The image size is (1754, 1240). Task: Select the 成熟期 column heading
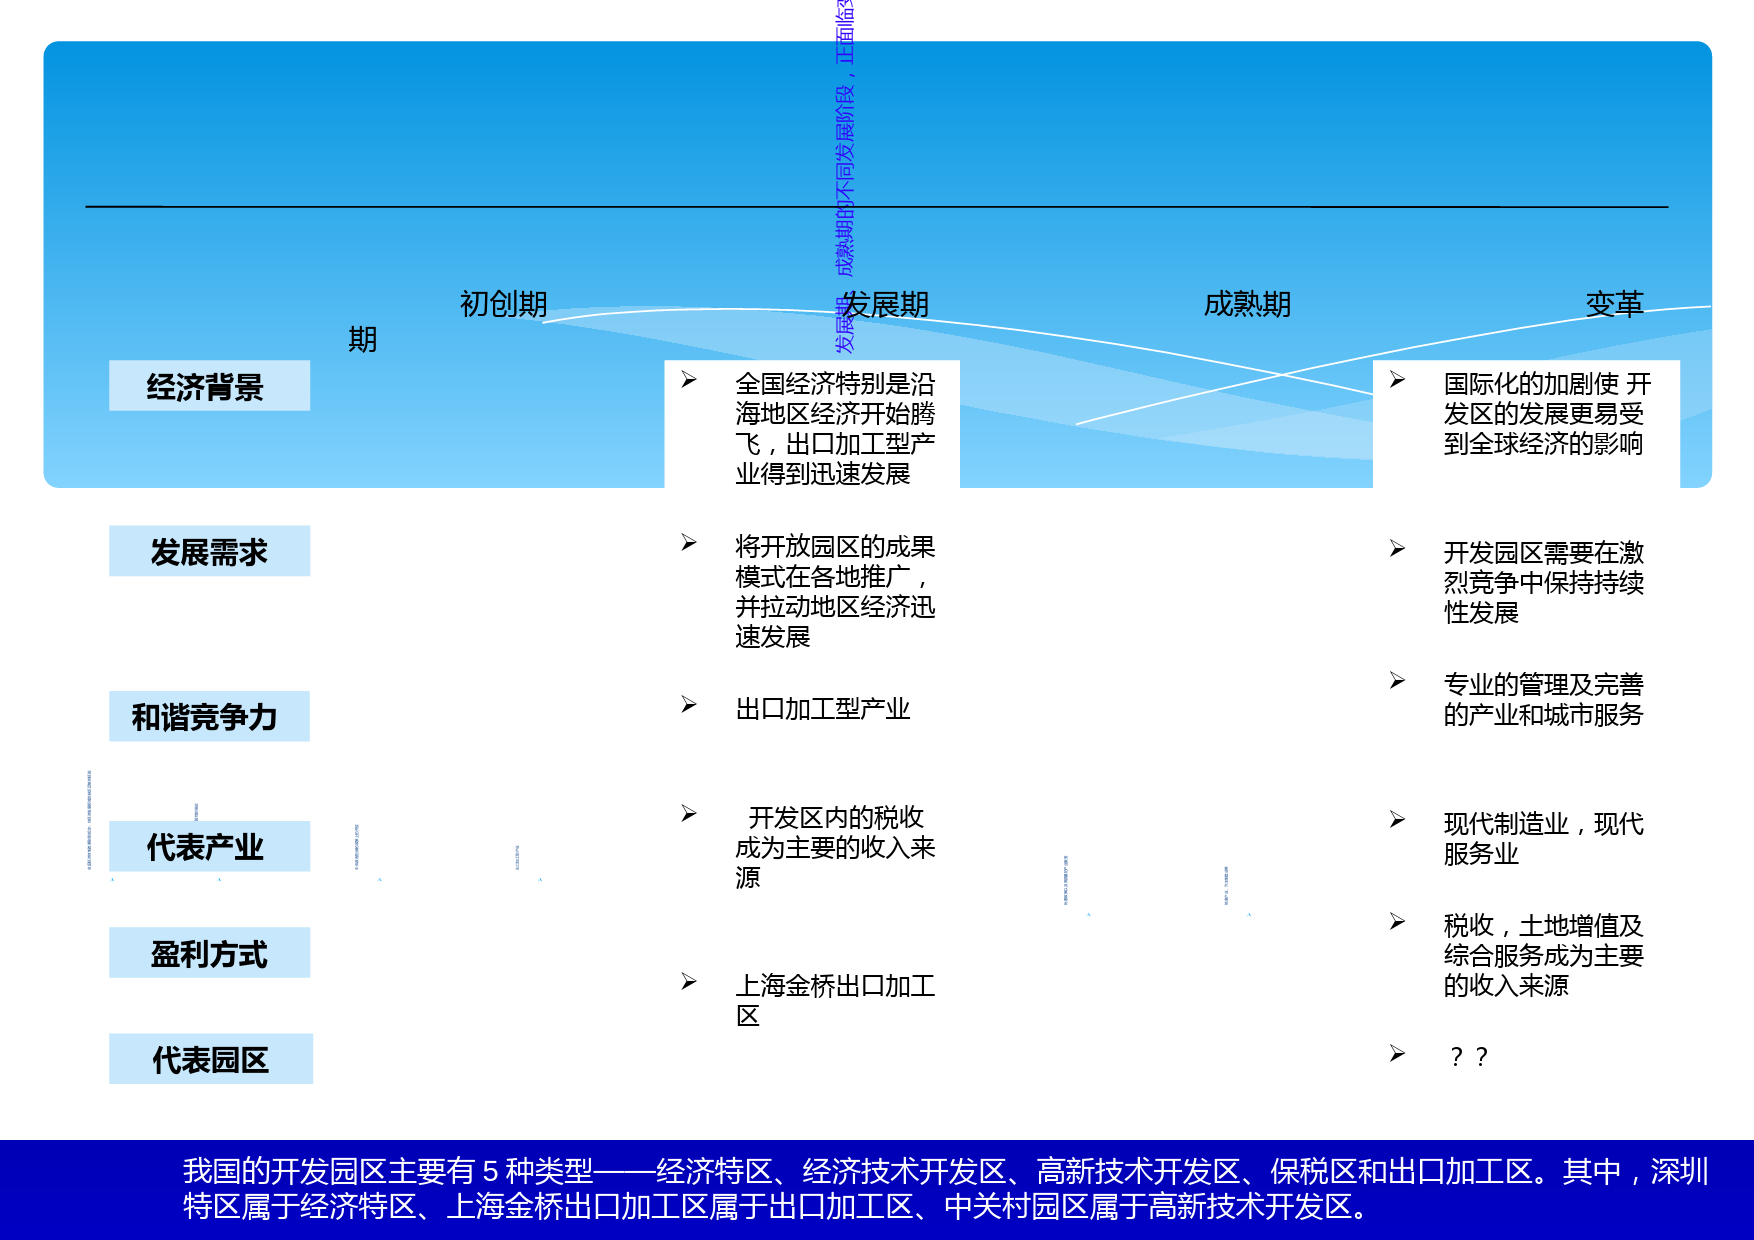(1247, 304)
